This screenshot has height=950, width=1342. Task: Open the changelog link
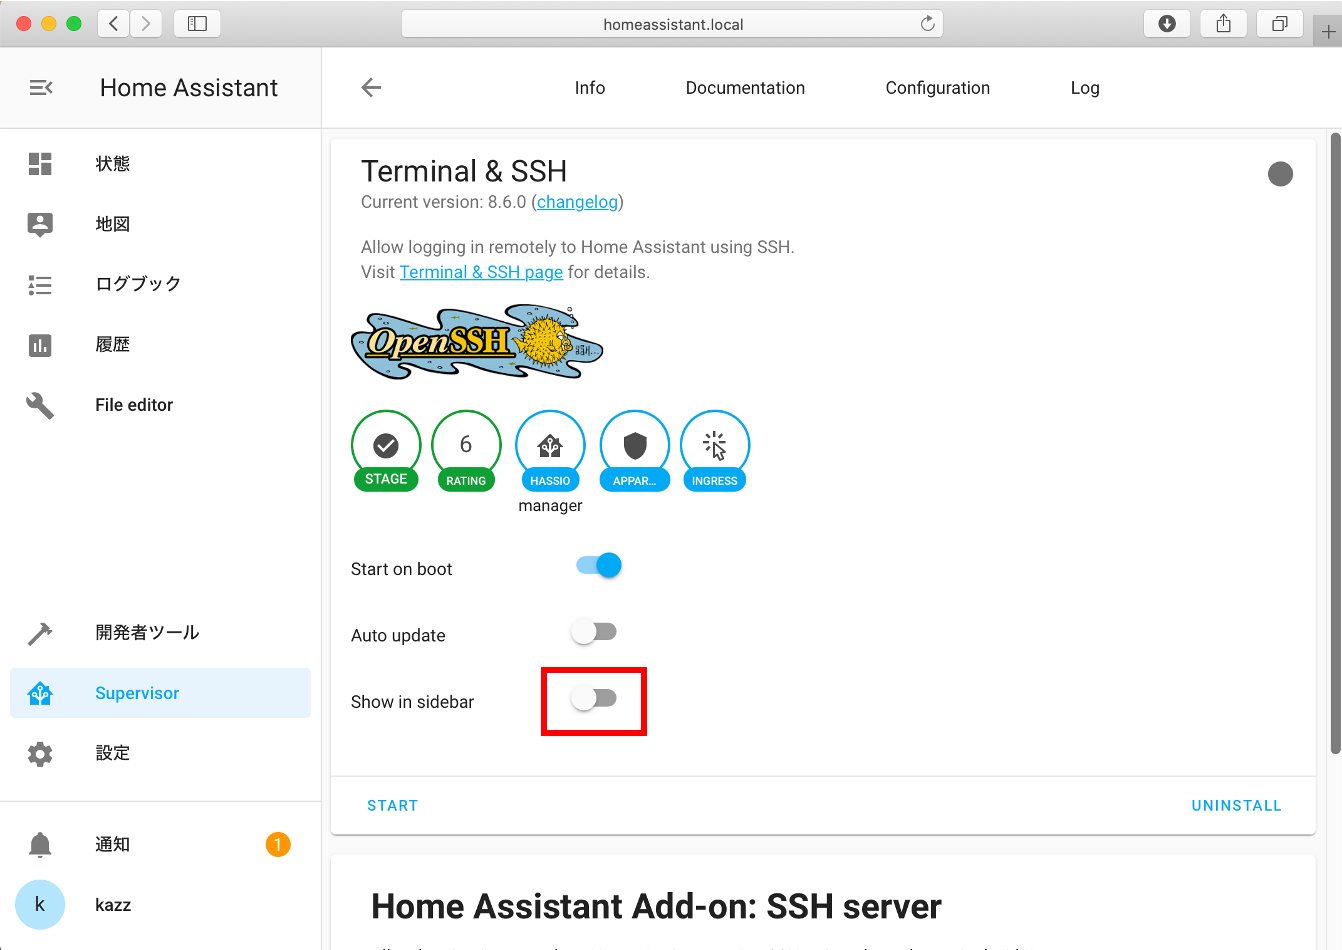577,202
